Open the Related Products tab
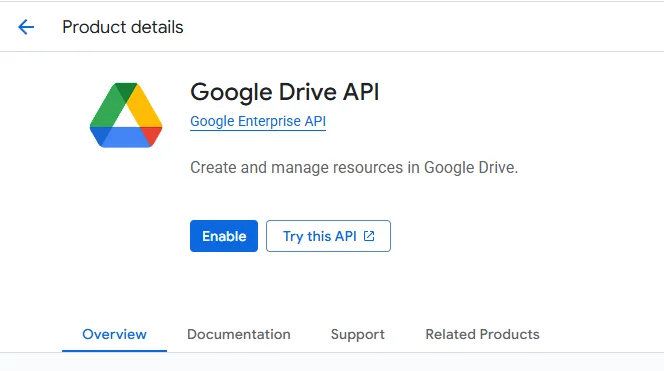The height and width of the screenshot is (371, 664). tap(482, 334)
